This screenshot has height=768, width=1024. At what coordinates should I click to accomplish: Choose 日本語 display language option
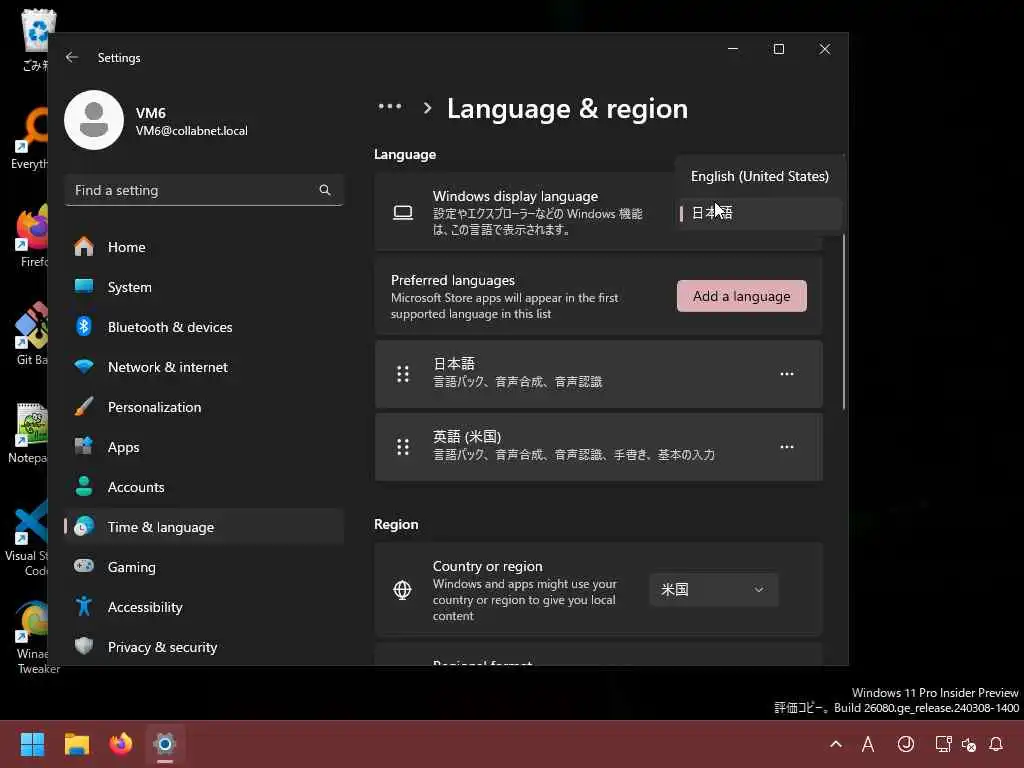(760, 213)
